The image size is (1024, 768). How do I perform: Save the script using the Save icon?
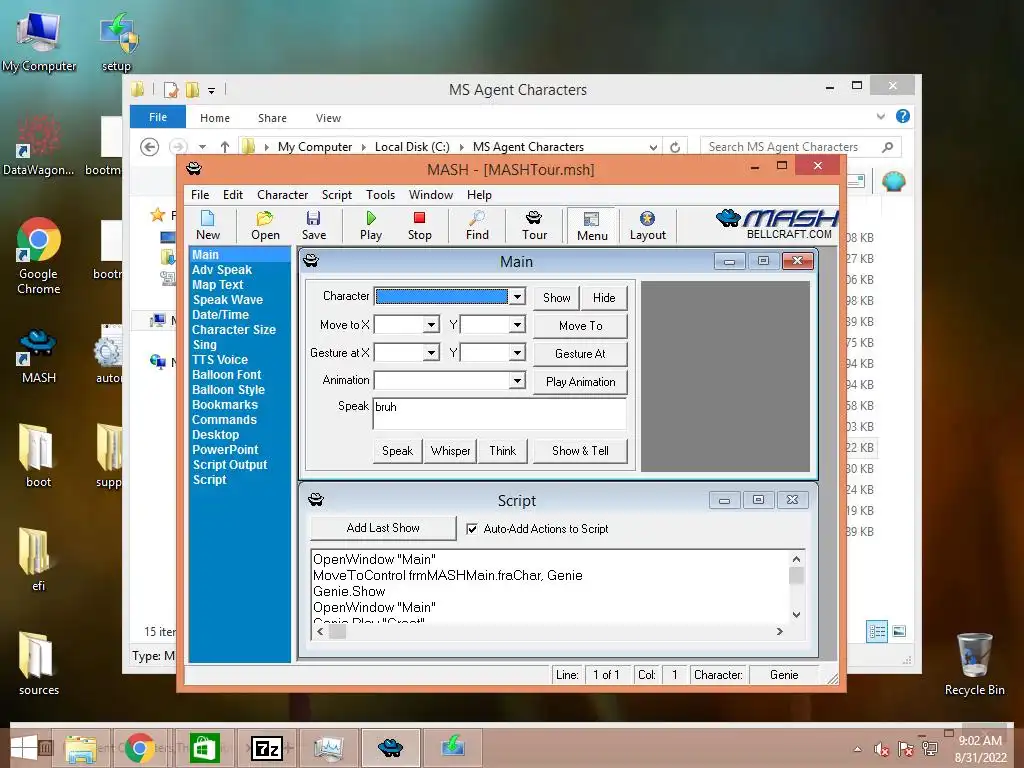pos(313,225)
